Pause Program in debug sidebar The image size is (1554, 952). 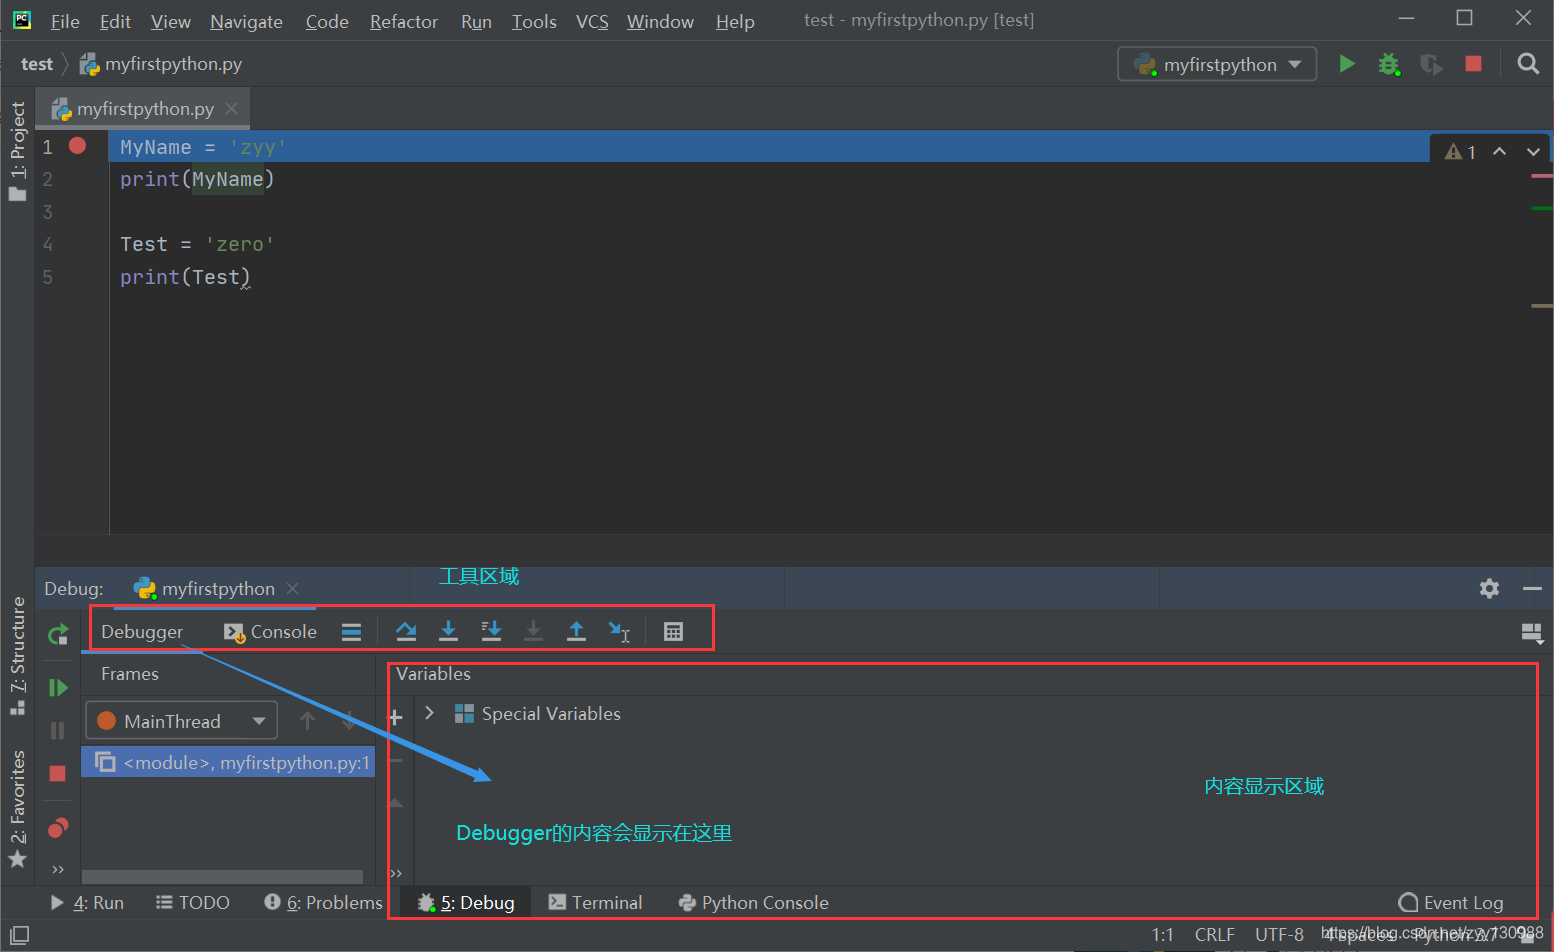tap(57, 730)
